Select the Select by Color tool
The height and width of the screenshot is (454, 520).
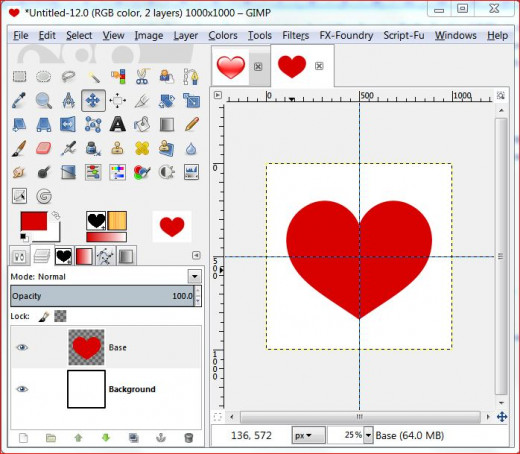pyautogui.click(x=118, y=76)
